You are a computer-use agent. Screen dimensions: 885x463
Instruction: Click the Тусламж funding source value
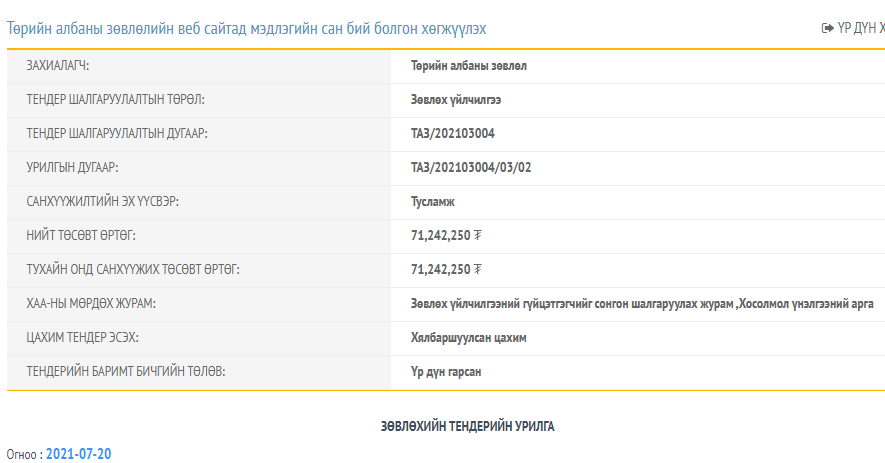pyautogui.click(x=432, y=202)
